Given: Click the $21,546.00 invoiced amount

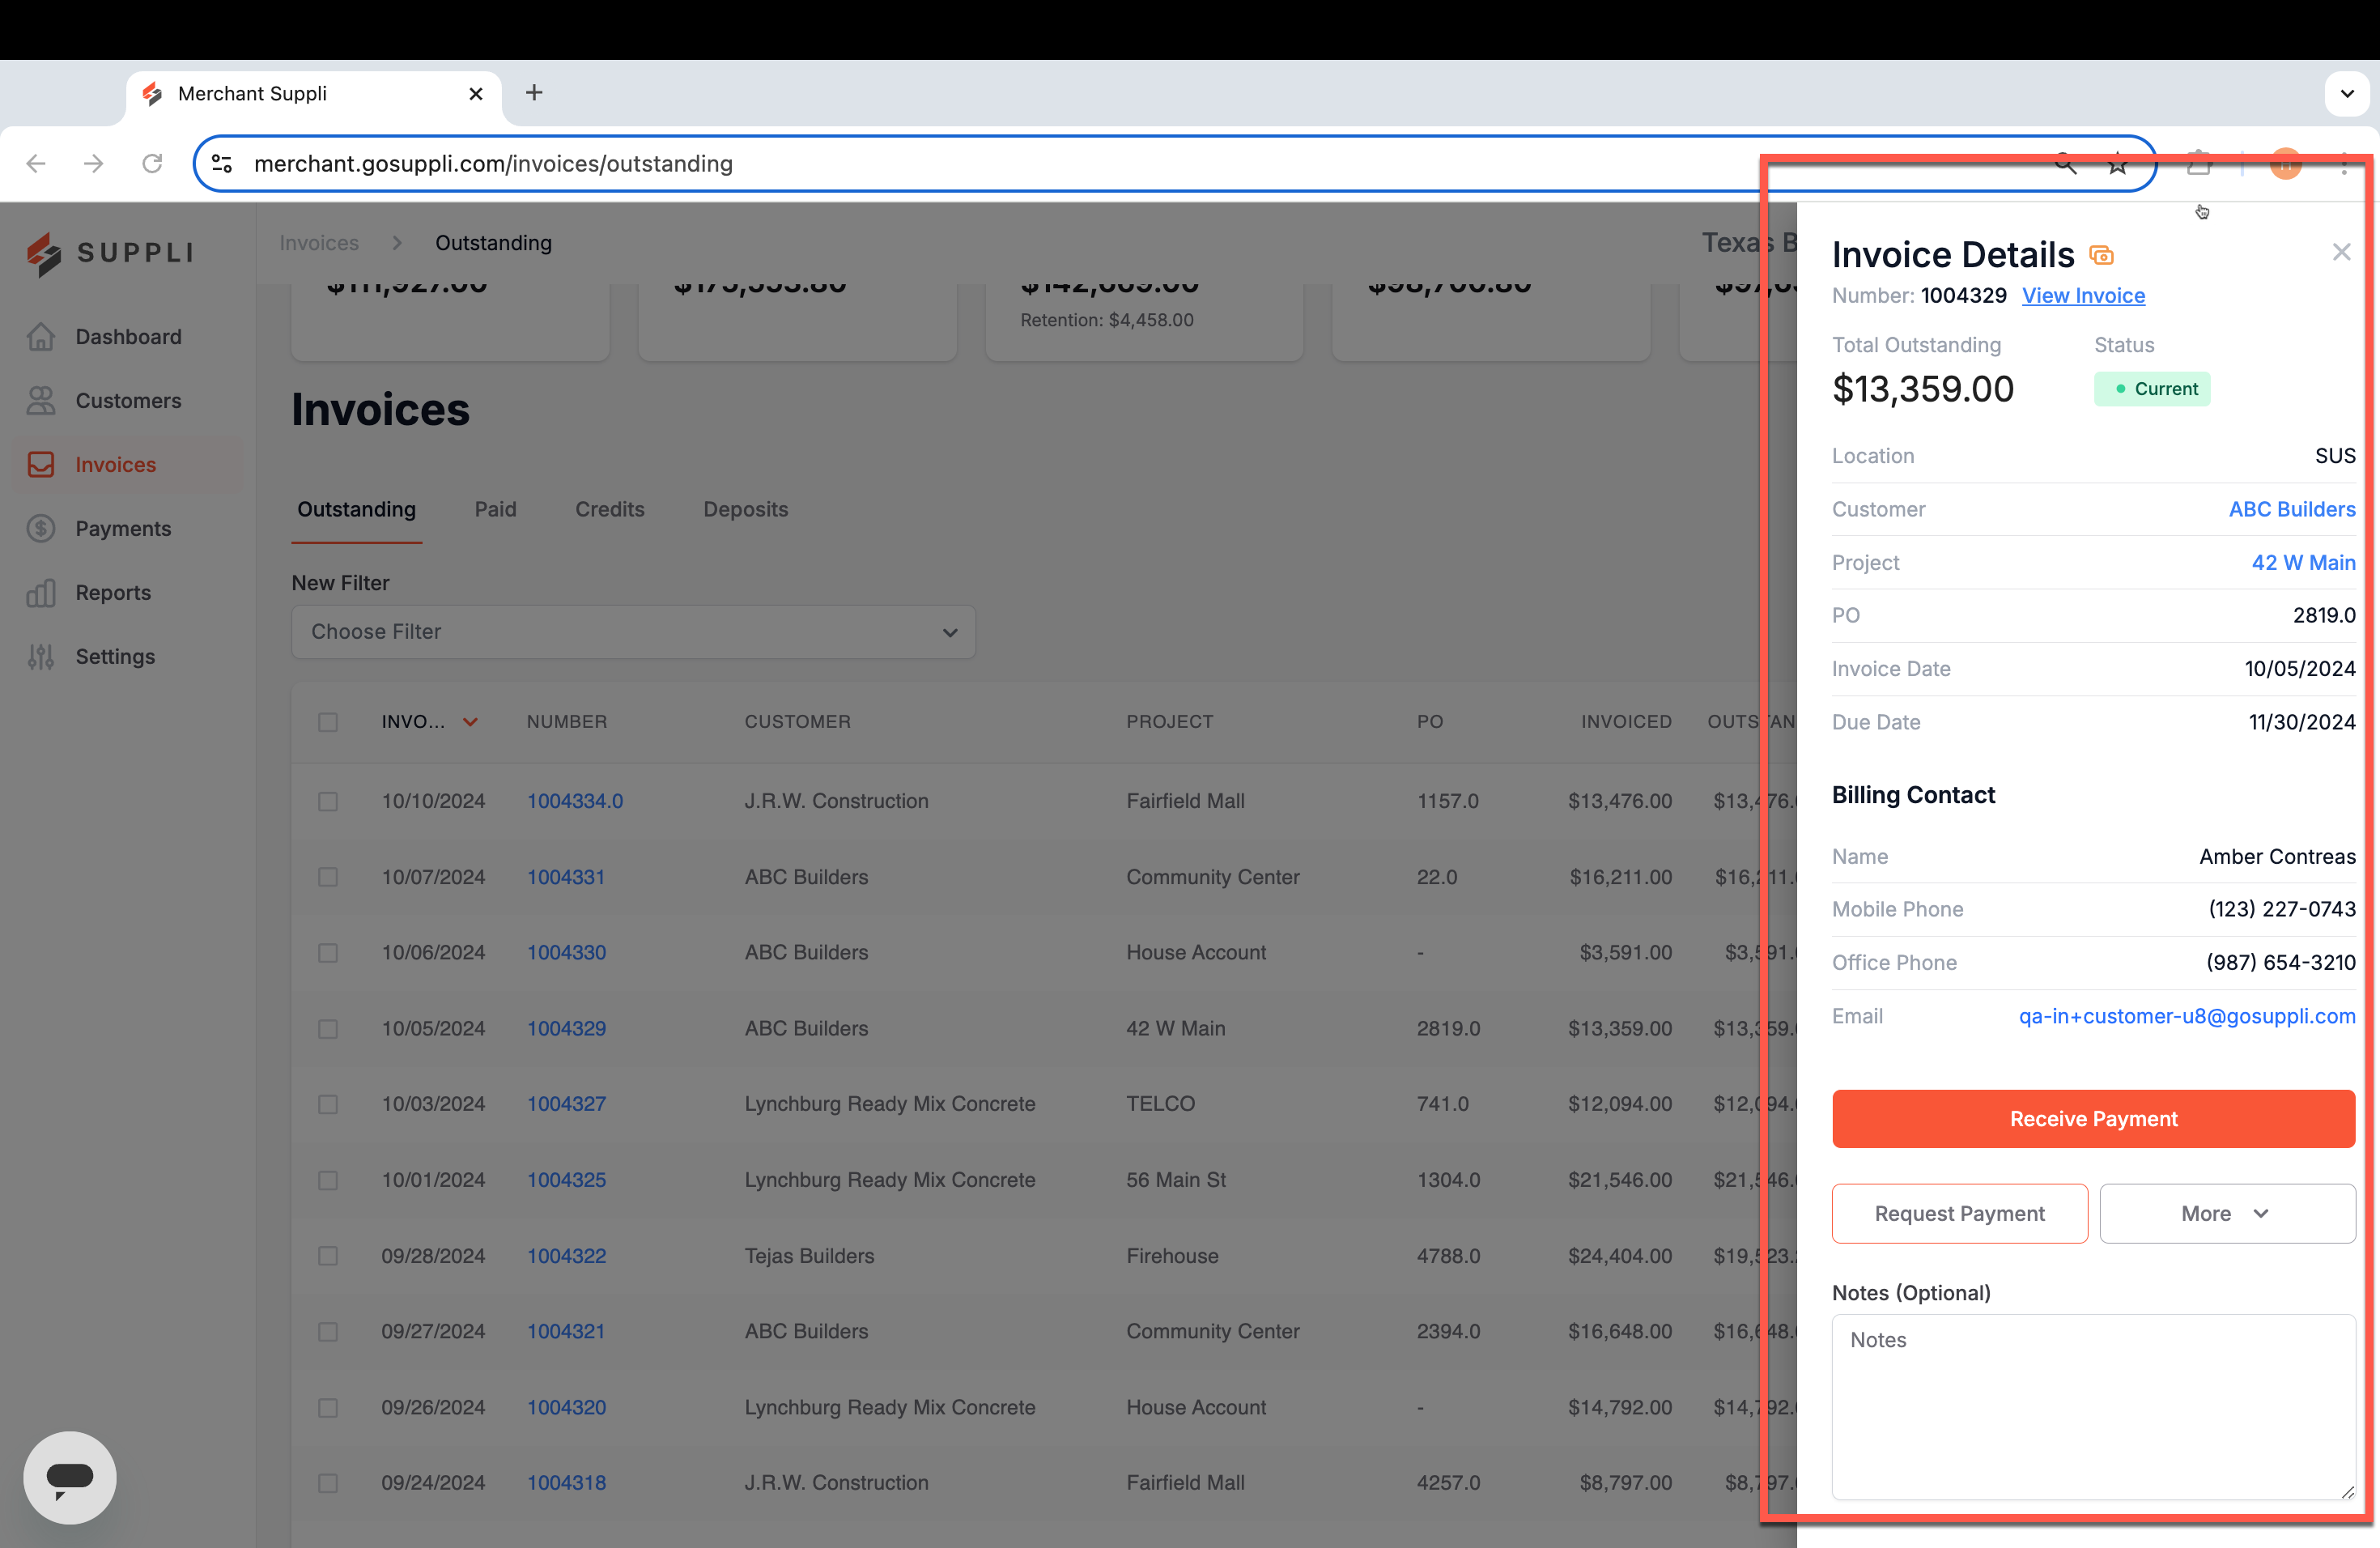Looking at the screenshot, I should (1620, 1180).
